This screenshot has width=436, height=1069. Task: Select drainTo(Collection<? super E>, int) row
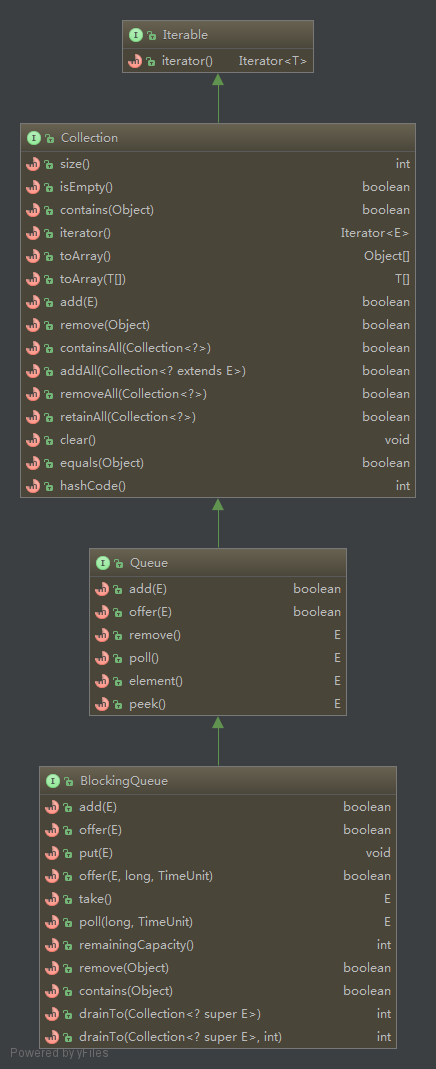point(218,1037)
